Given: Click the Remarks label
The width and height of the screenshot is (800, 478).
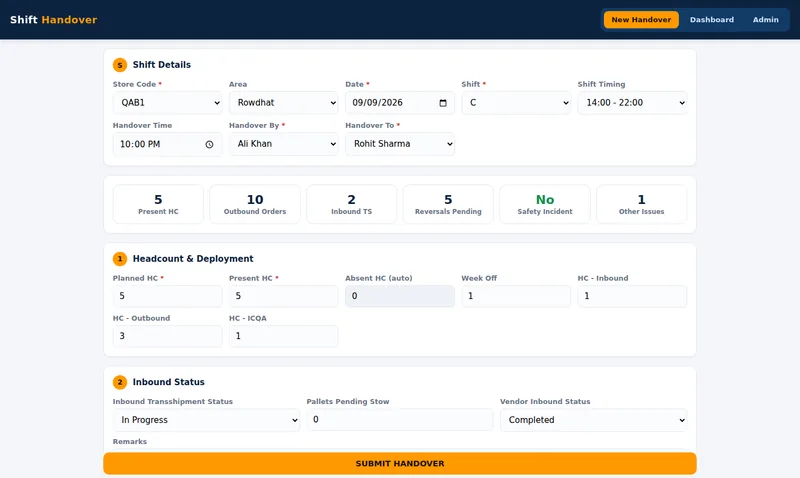Looking at the screenshot, I should pos(130,442).
